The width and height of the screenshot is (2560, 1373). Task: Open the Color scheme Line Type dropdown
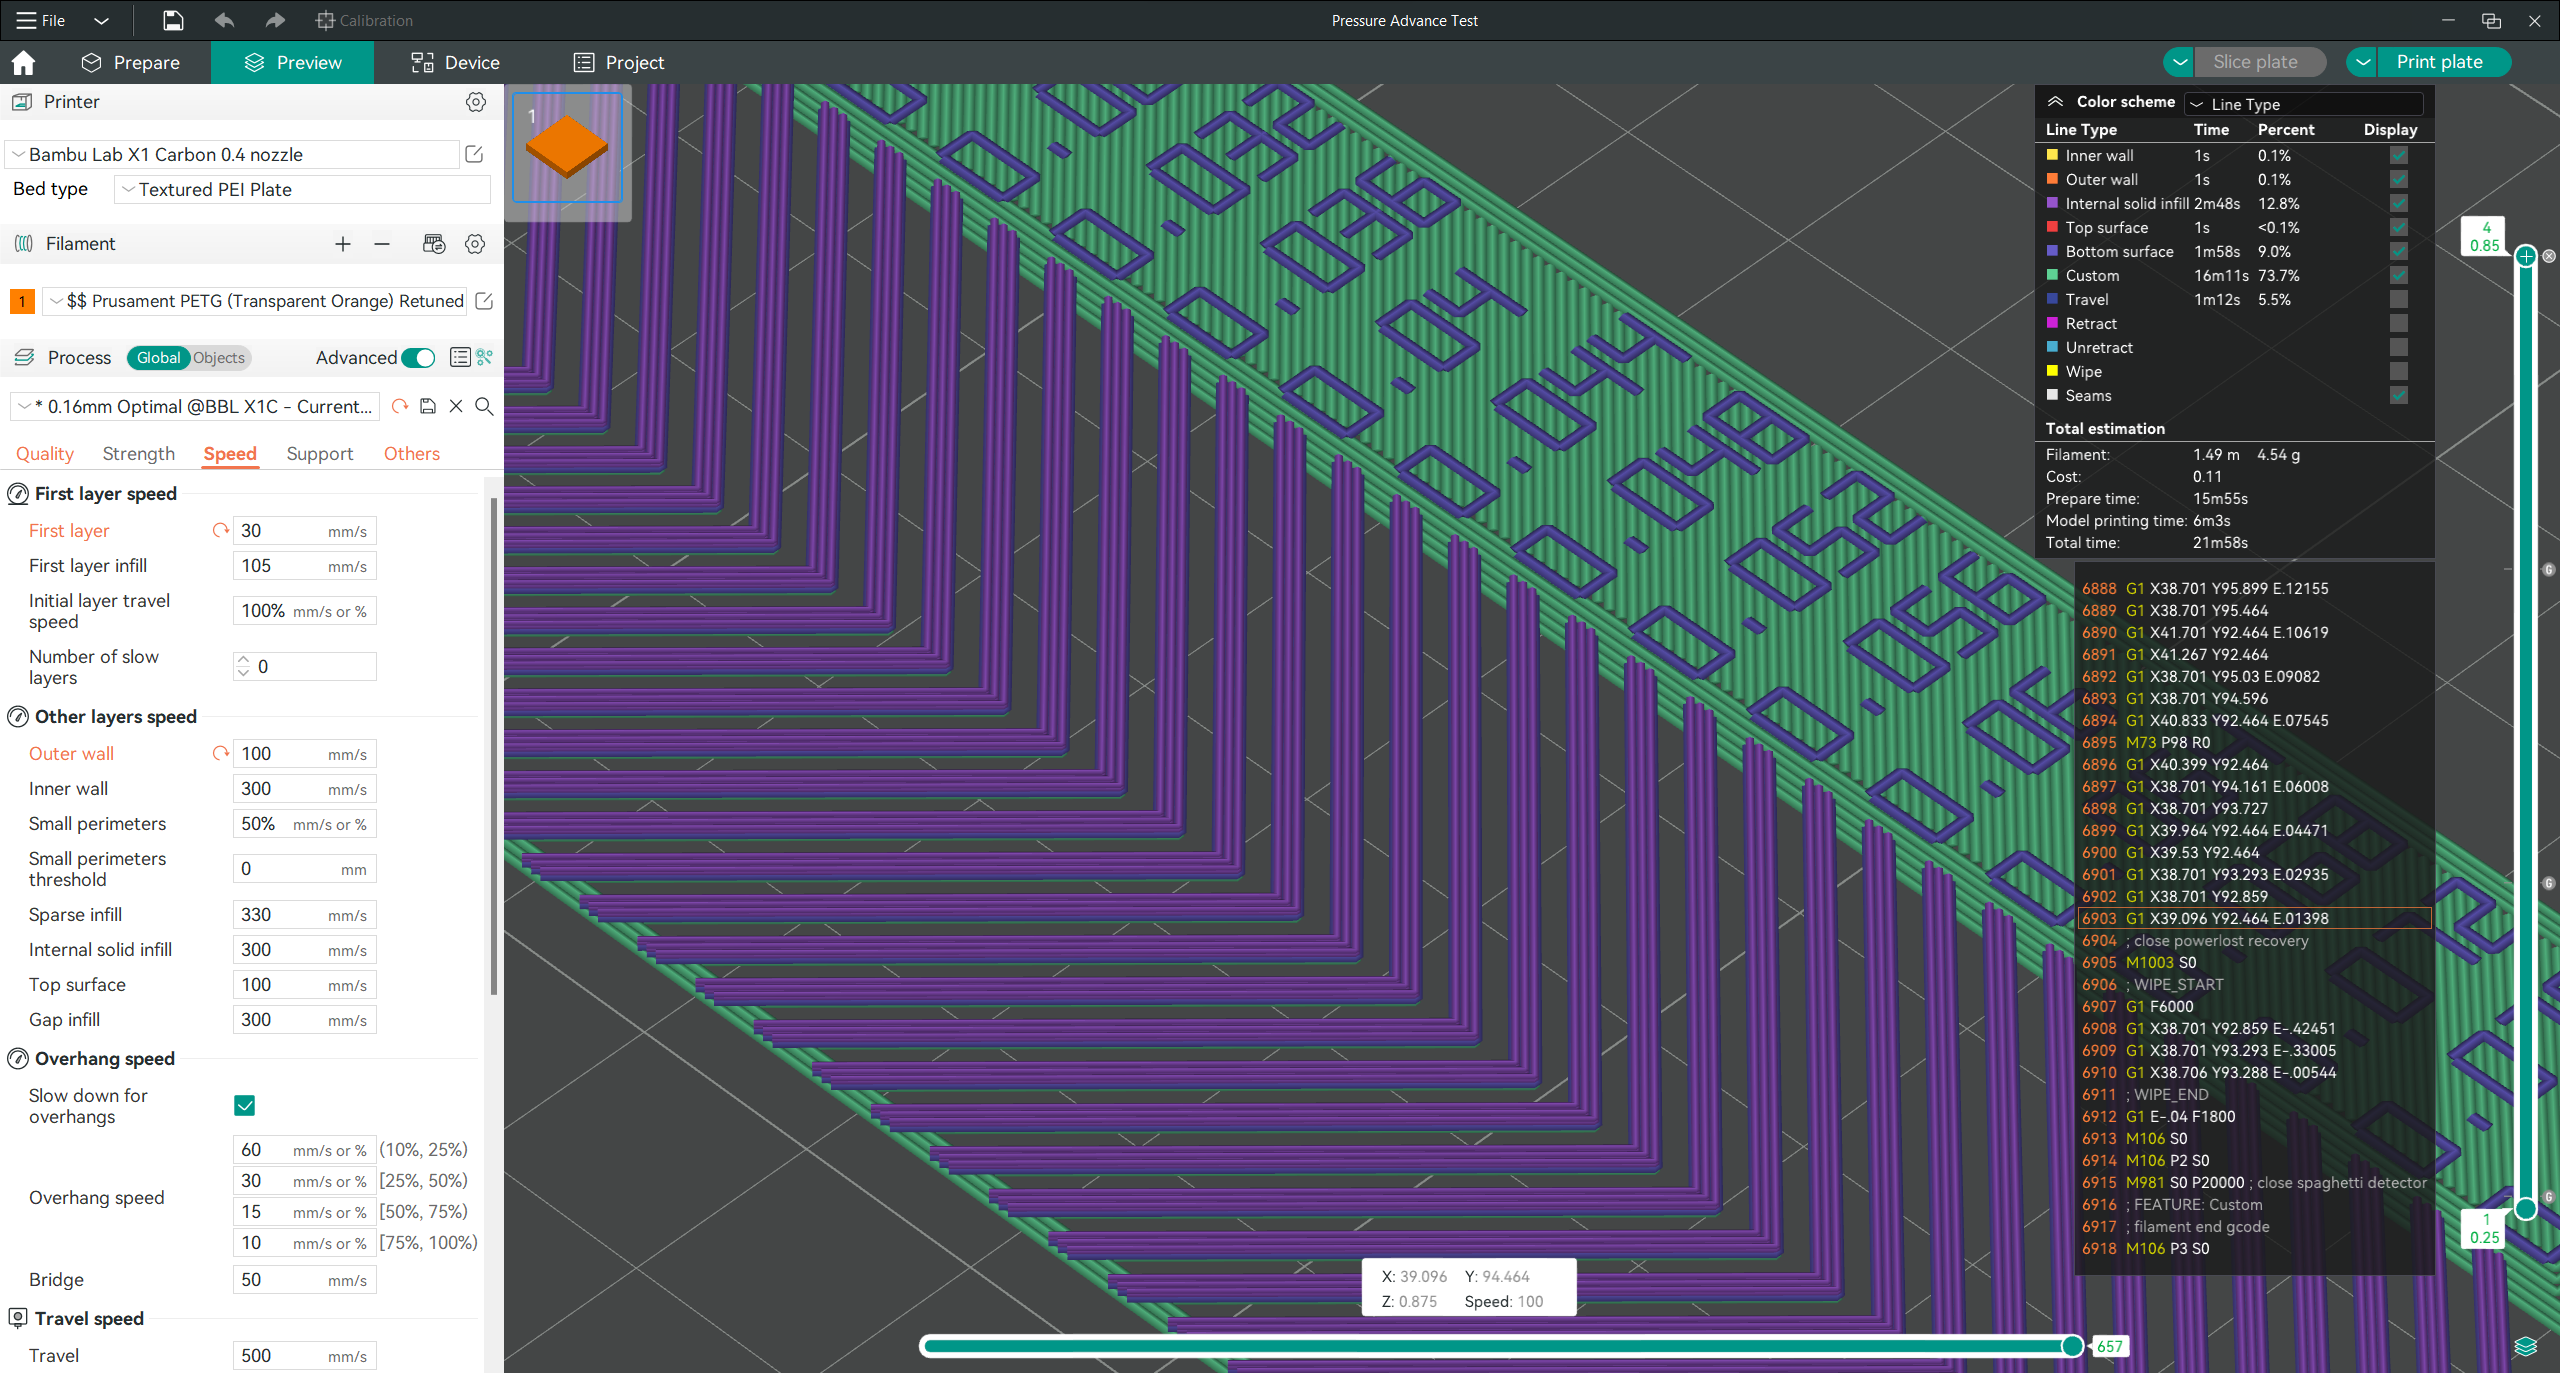[2302, 104]
